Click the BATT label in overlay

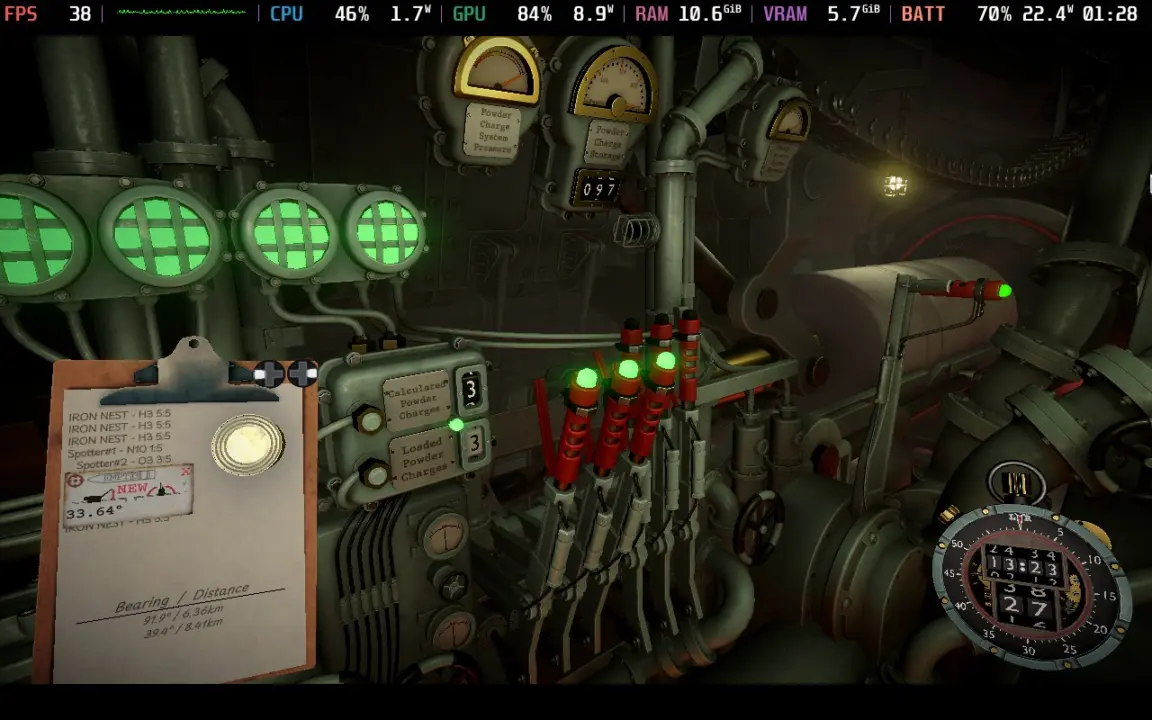923,13
